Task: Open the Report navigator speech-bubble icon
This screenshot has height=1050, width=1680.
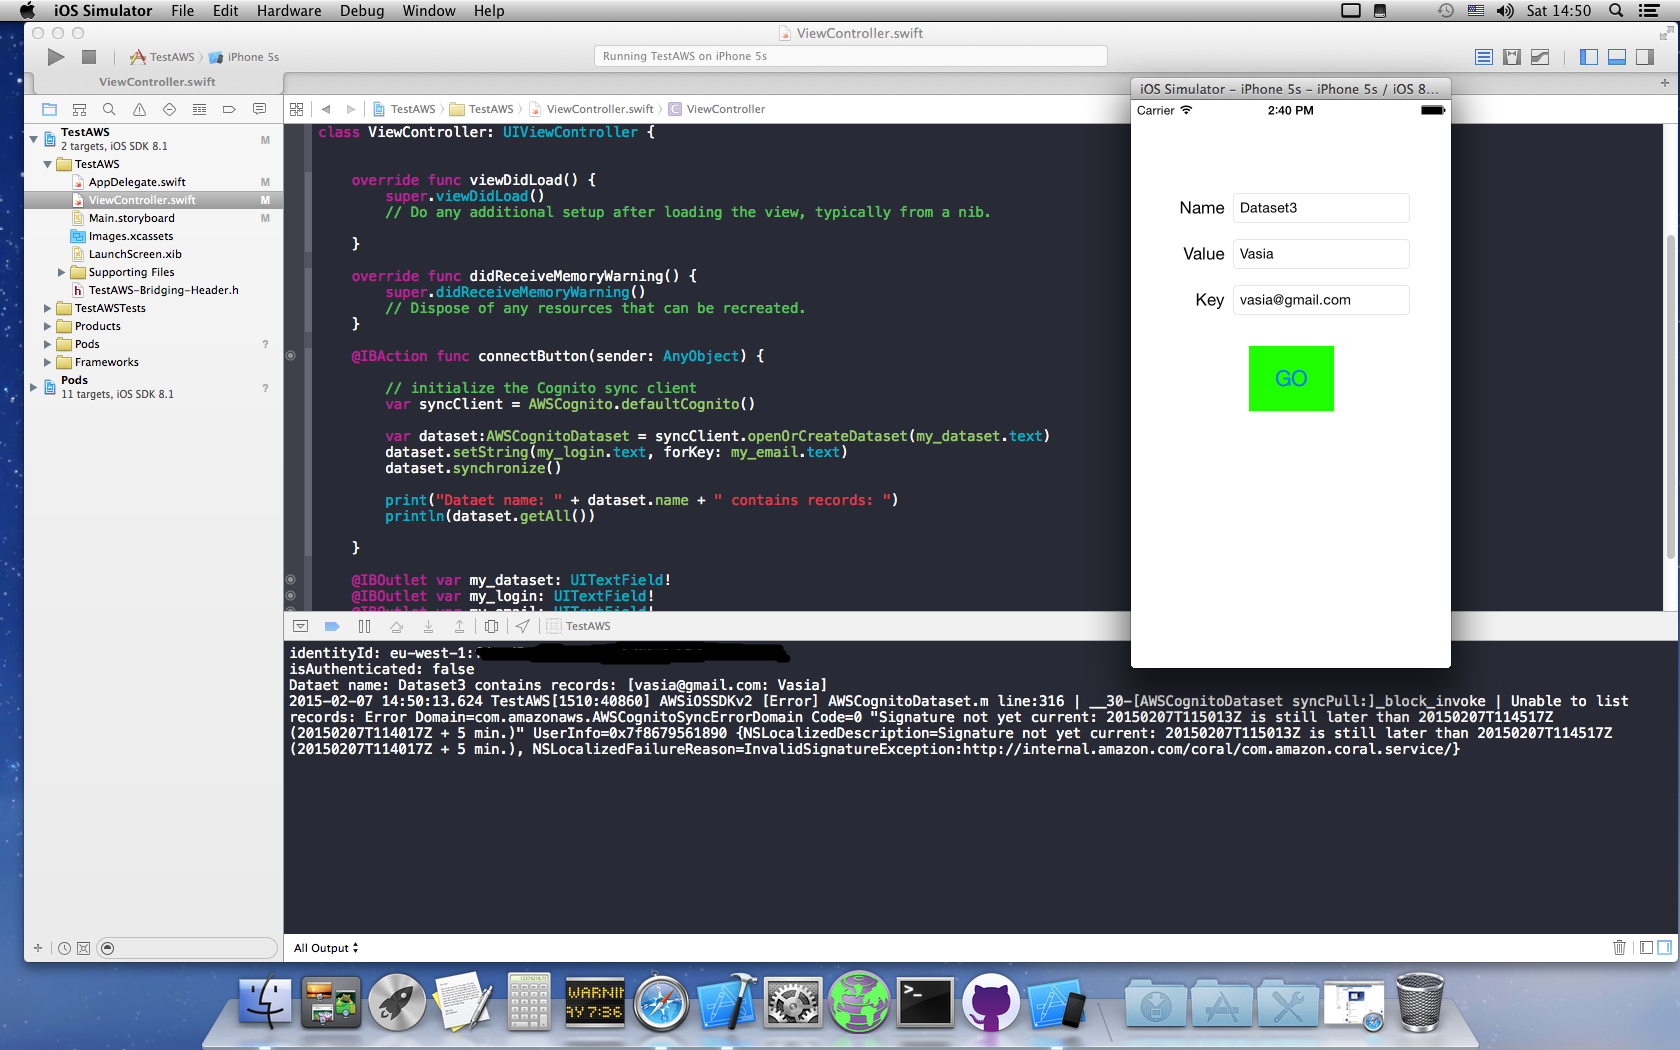Action: [259, 109]
